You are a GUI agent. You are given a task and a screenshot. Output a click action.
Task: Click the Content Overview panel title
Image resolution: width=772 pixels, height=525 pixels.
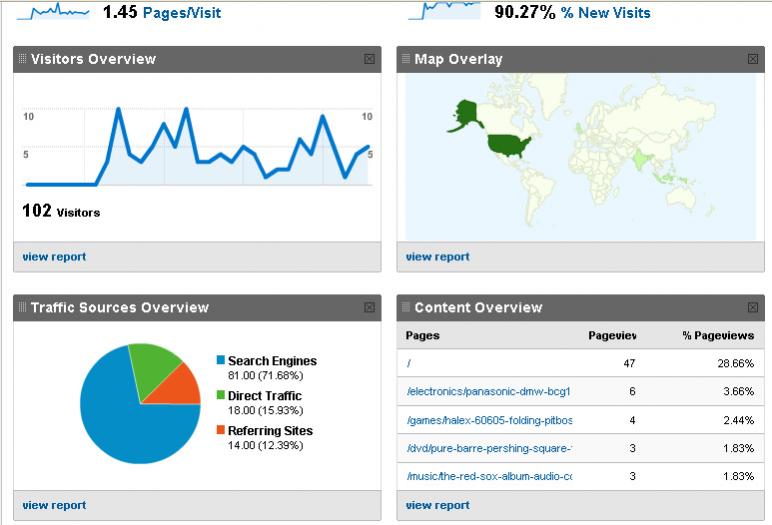pos(478,308)
